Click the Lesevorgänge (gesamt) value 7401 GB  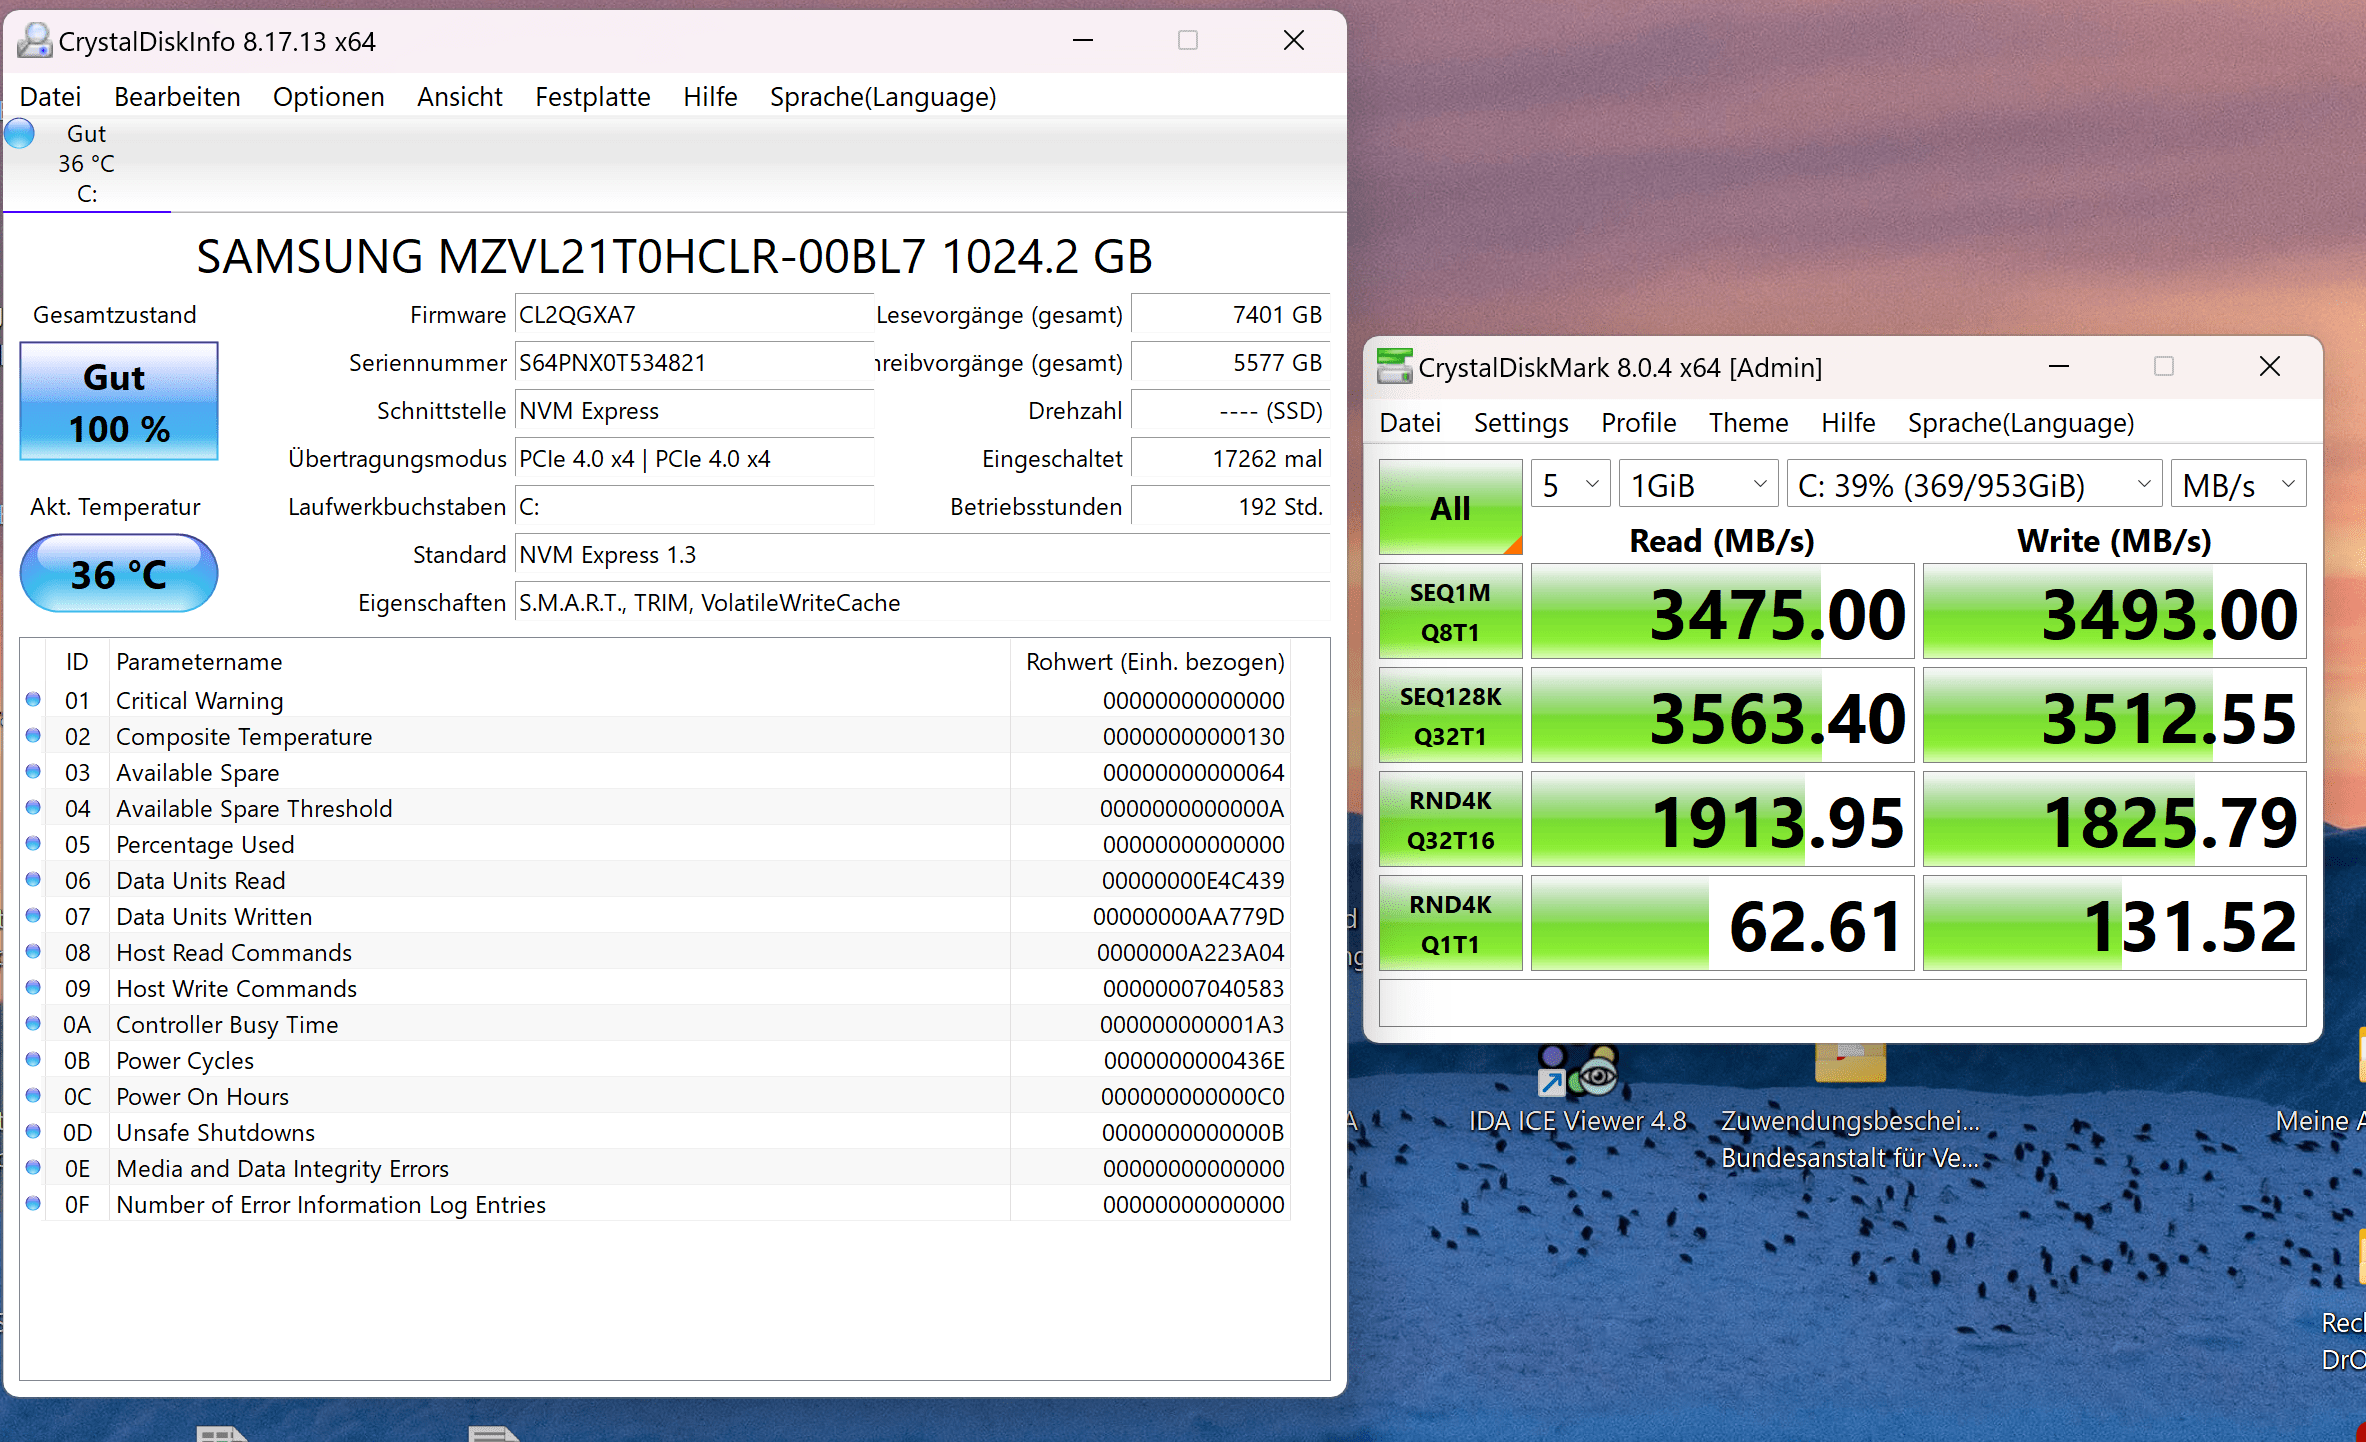point(1230,315)
